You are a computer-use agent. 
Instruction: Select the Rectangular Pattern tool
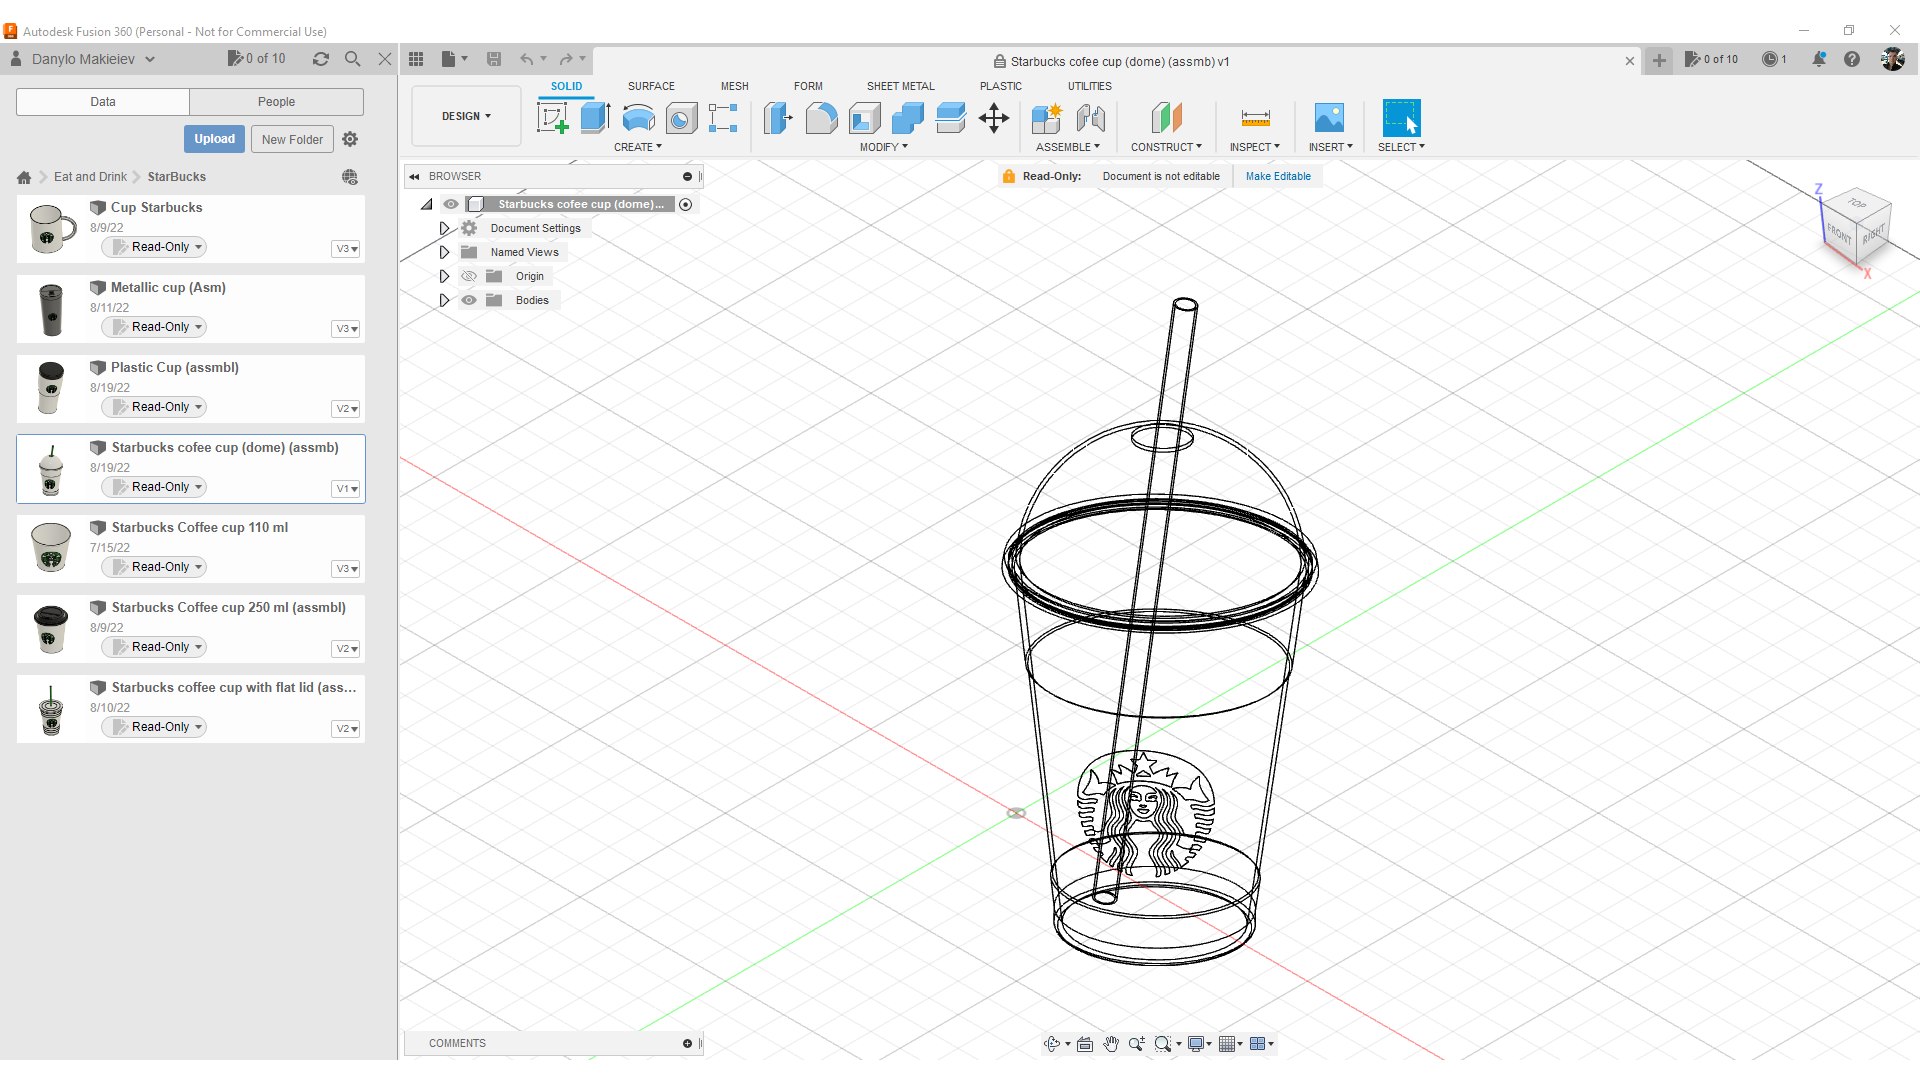723,118
